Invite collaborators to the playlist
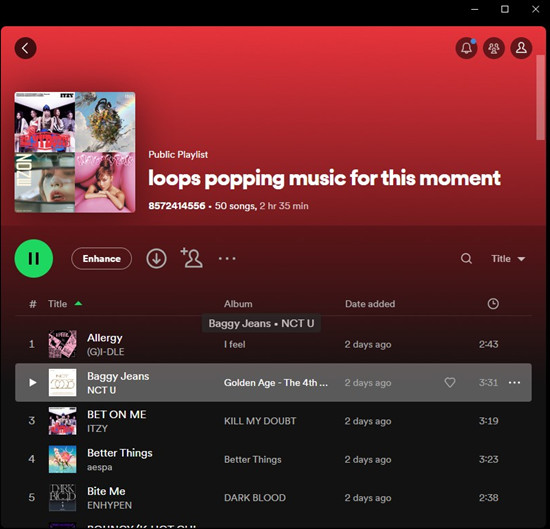The image size is (550, 529). pyautogui.click(x=192, y=257)
